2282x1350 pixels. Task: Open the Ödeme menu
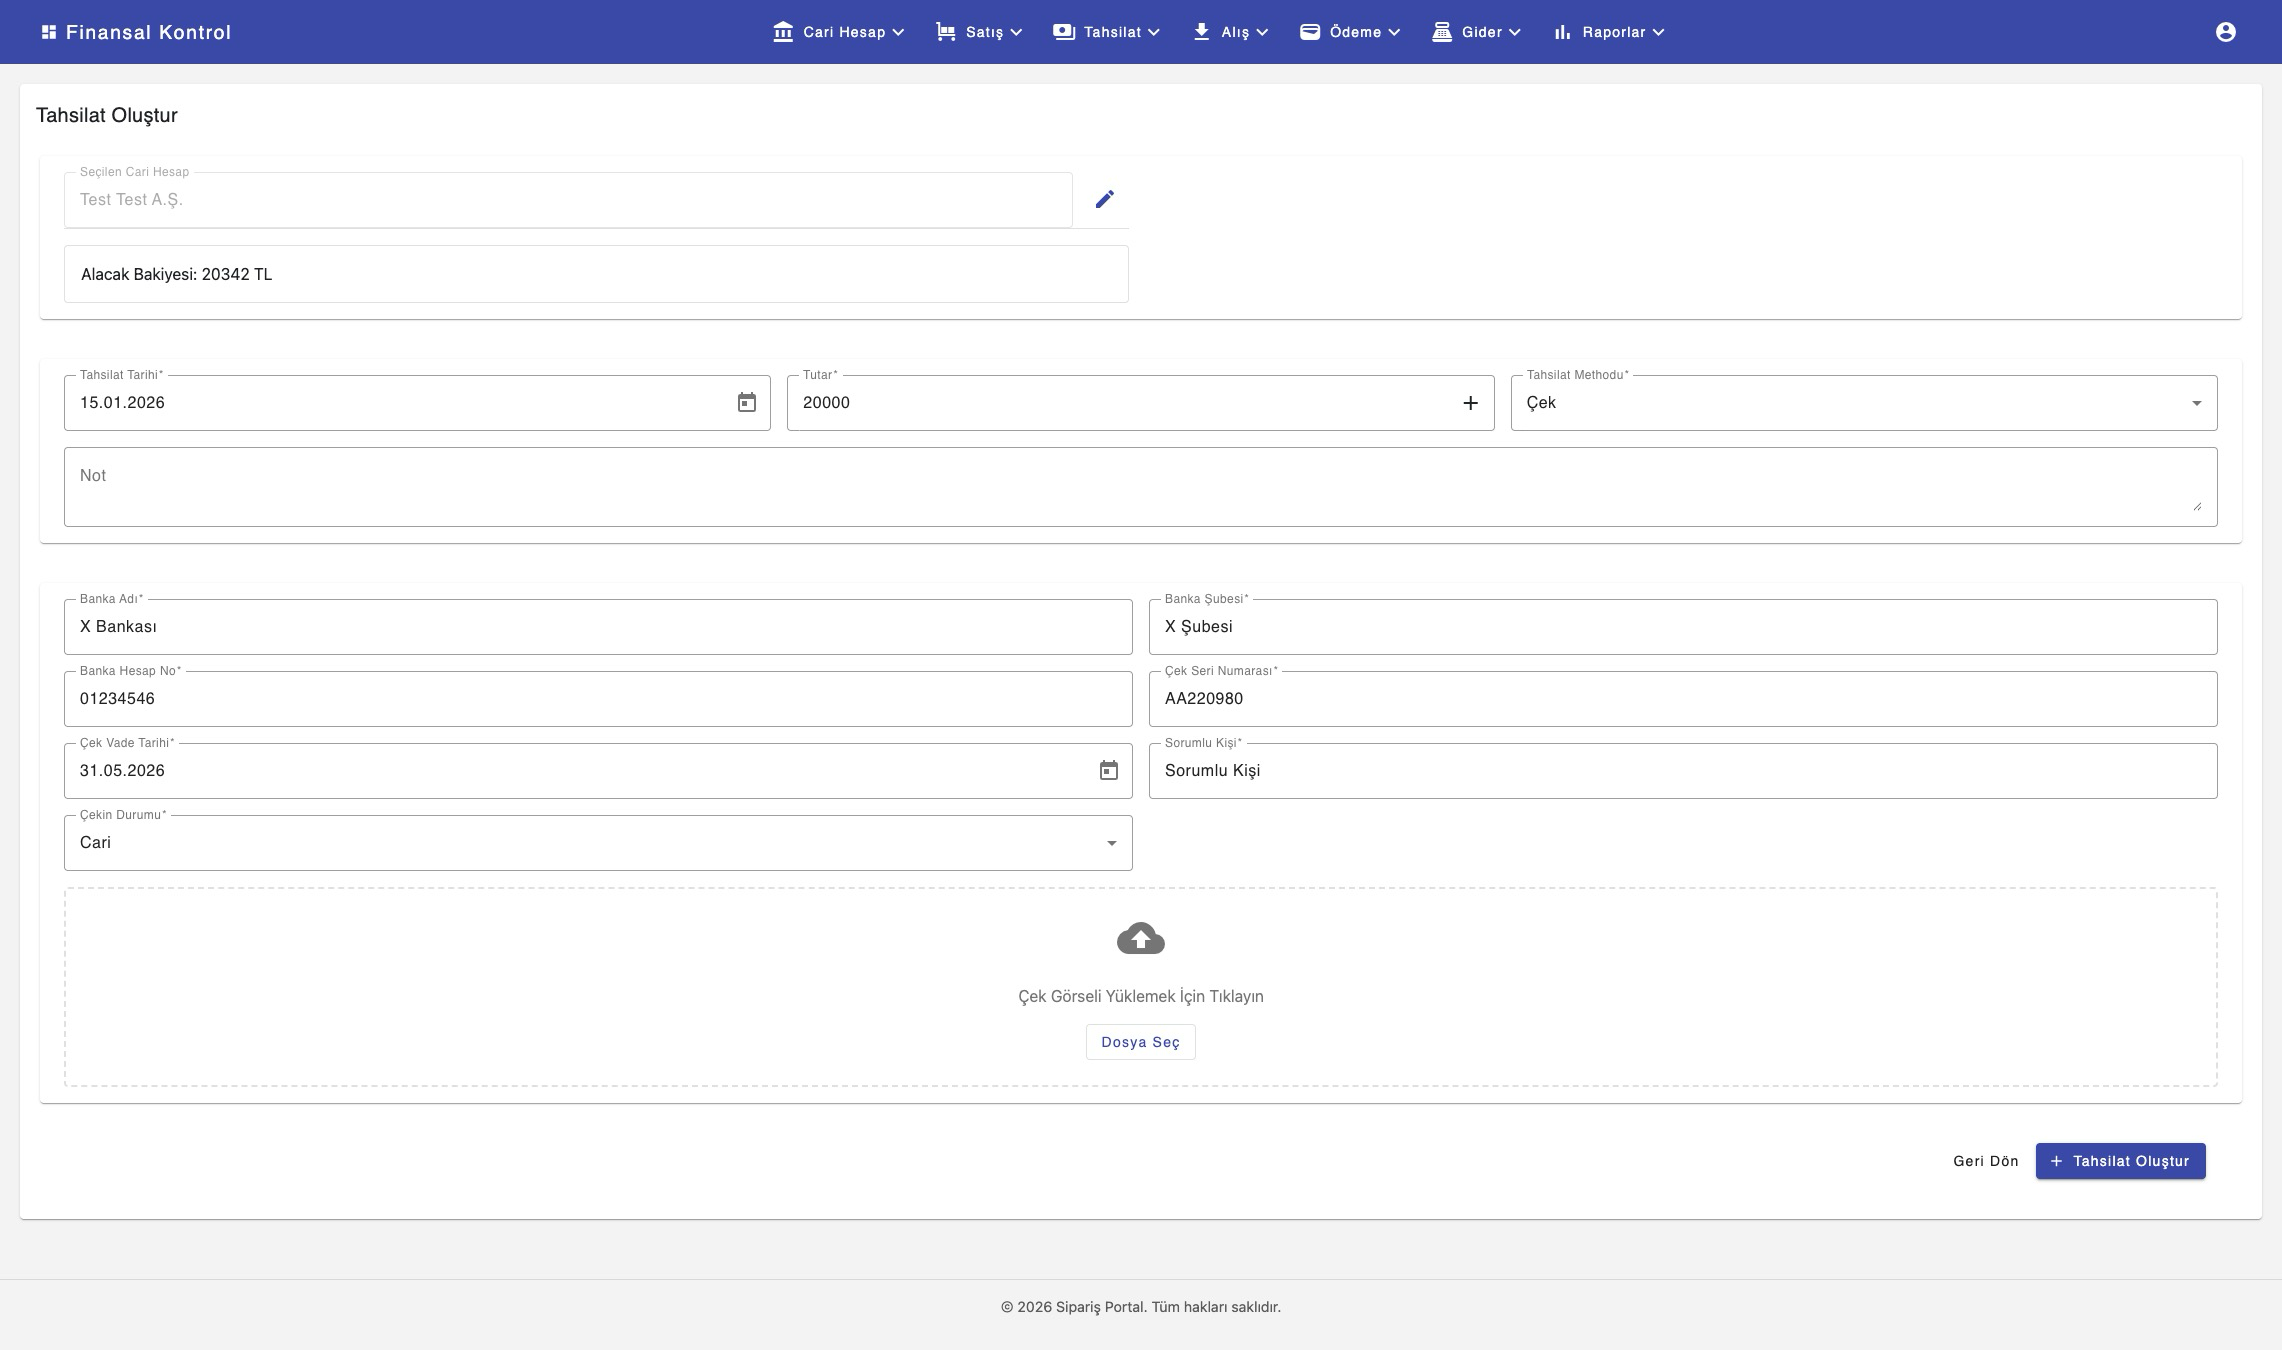coord(1350,32)
